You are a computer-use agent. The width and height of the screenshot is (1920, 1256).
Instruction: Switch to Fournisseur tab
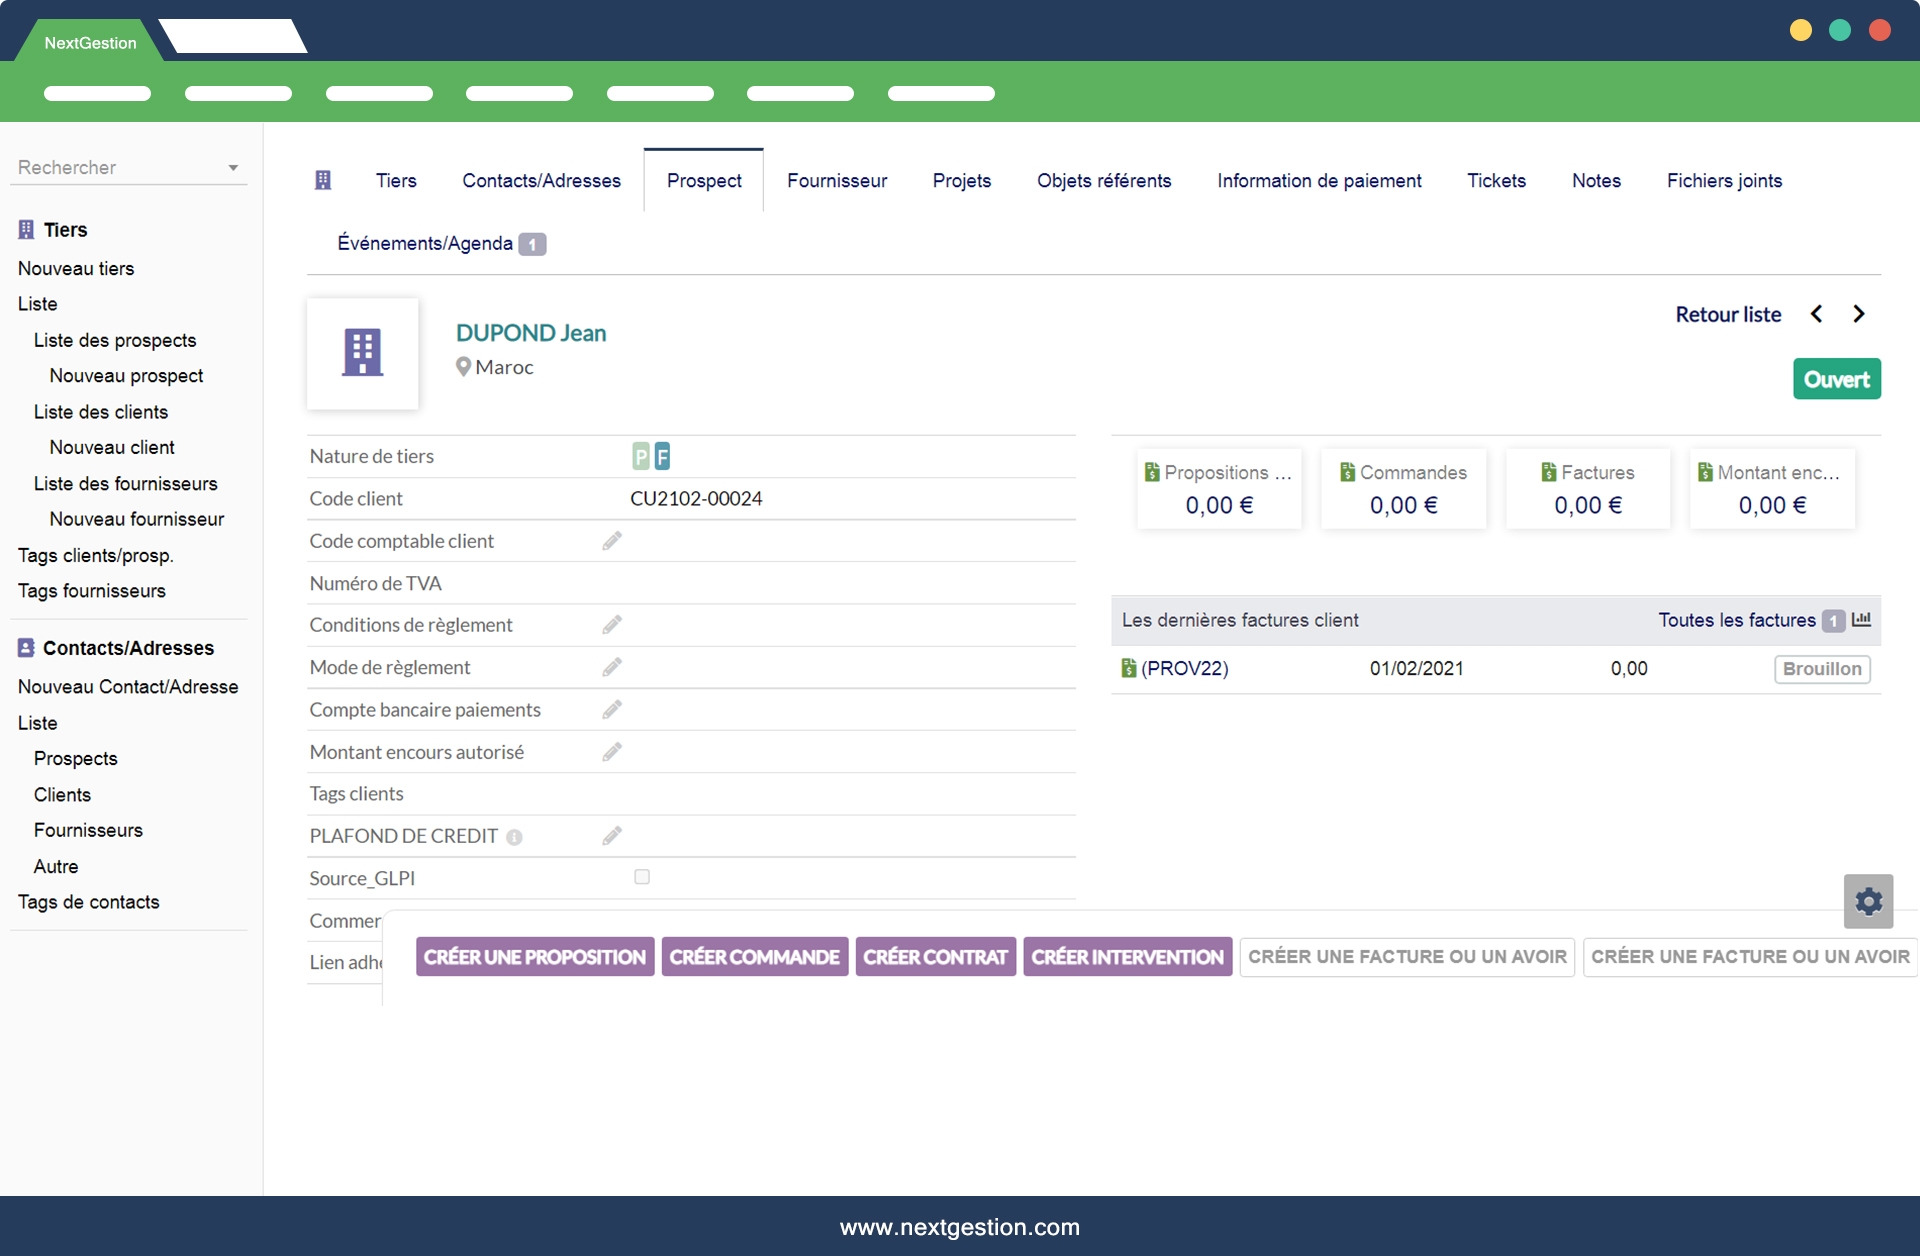pos(837,181)
